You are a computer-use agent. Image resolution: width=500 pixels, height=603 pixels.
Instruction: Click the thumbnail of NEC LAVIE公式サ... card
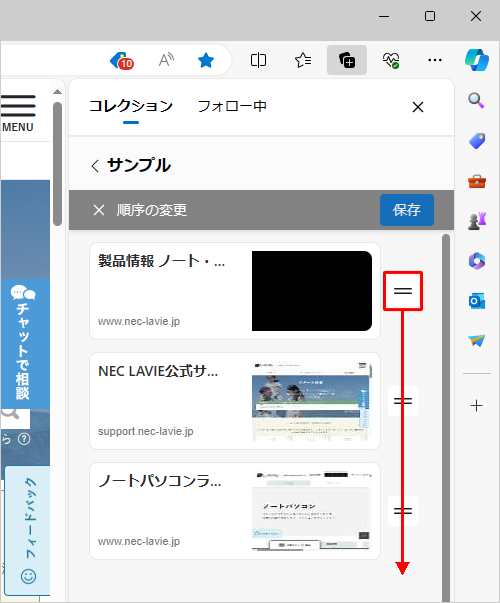[312, 401]
